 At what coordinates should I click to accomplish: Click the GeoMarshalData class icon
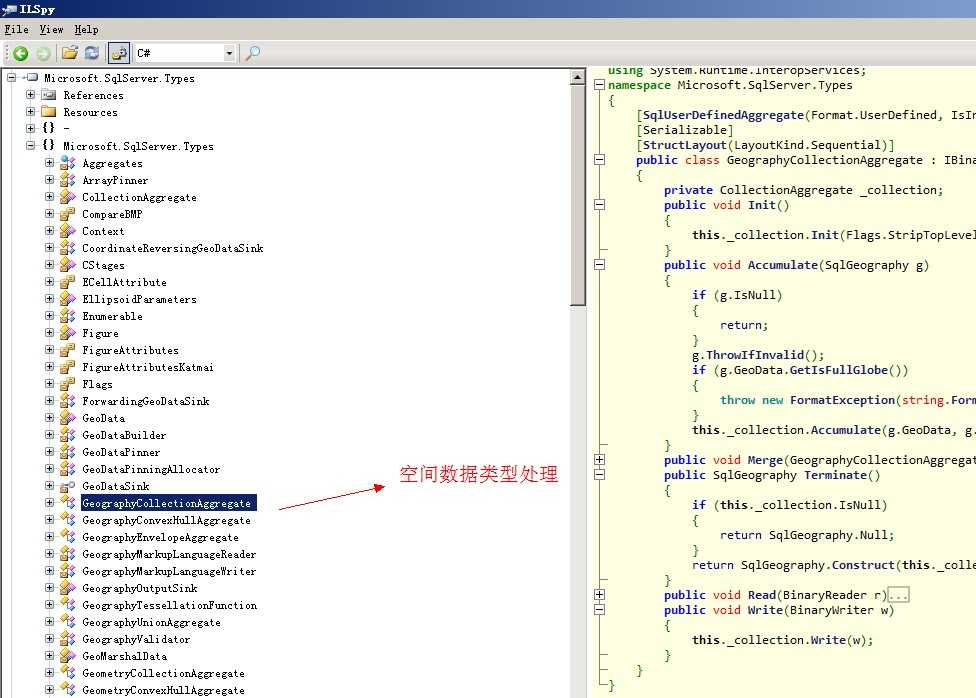click(x=67, y=656)
